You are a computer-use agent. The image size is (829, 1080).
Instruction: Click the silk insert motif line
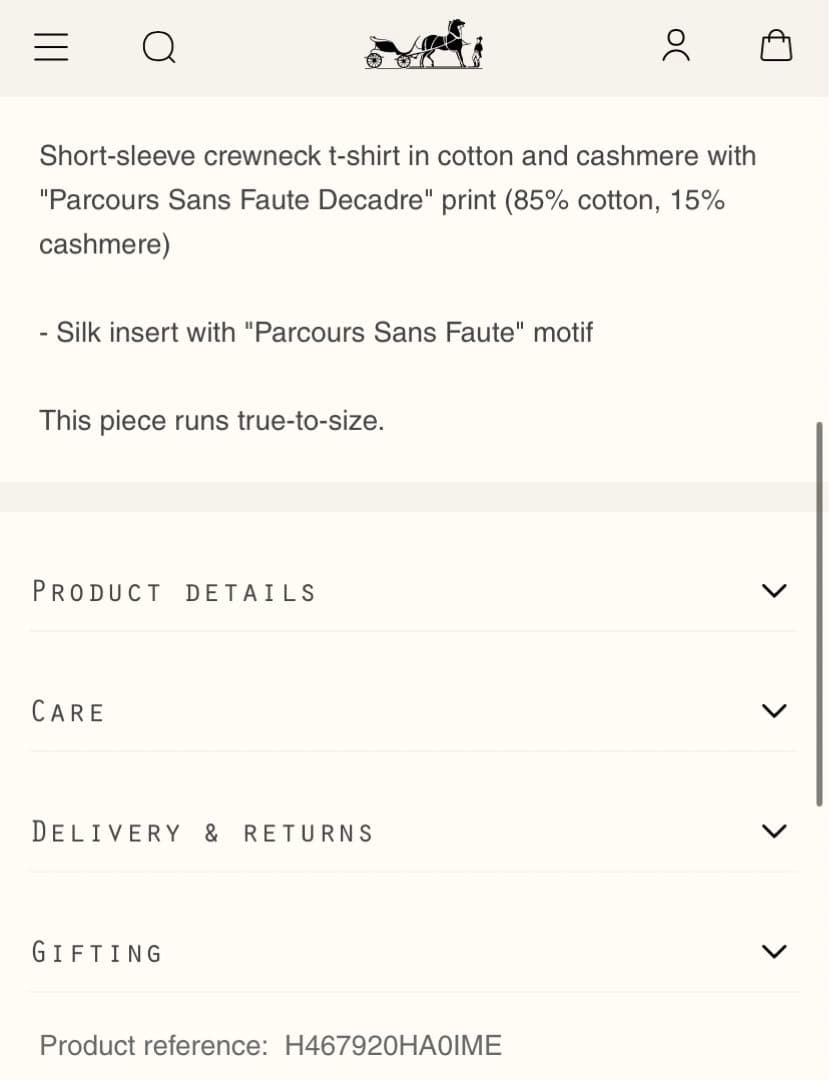[x=316, y=332]
